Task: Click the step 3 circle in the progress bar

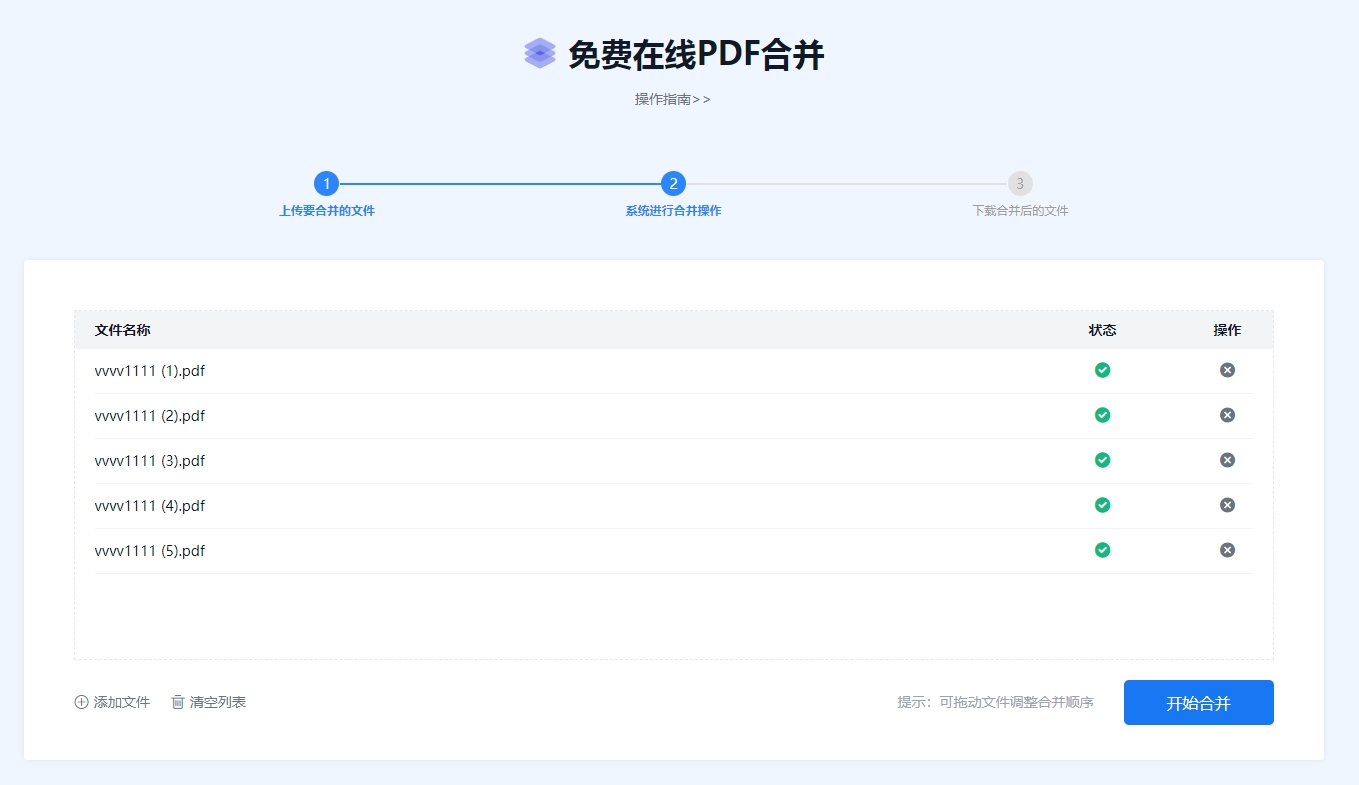Action: coord(1020,184)
